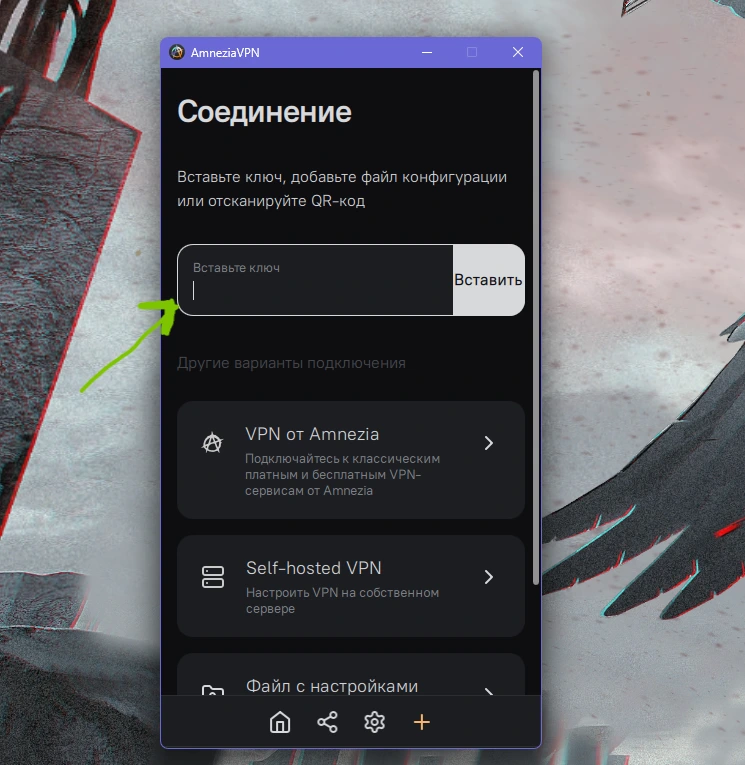Select the VPN от Amnezia option title
The height and width of the screenshot is (765, 745).
click(312, 435)
